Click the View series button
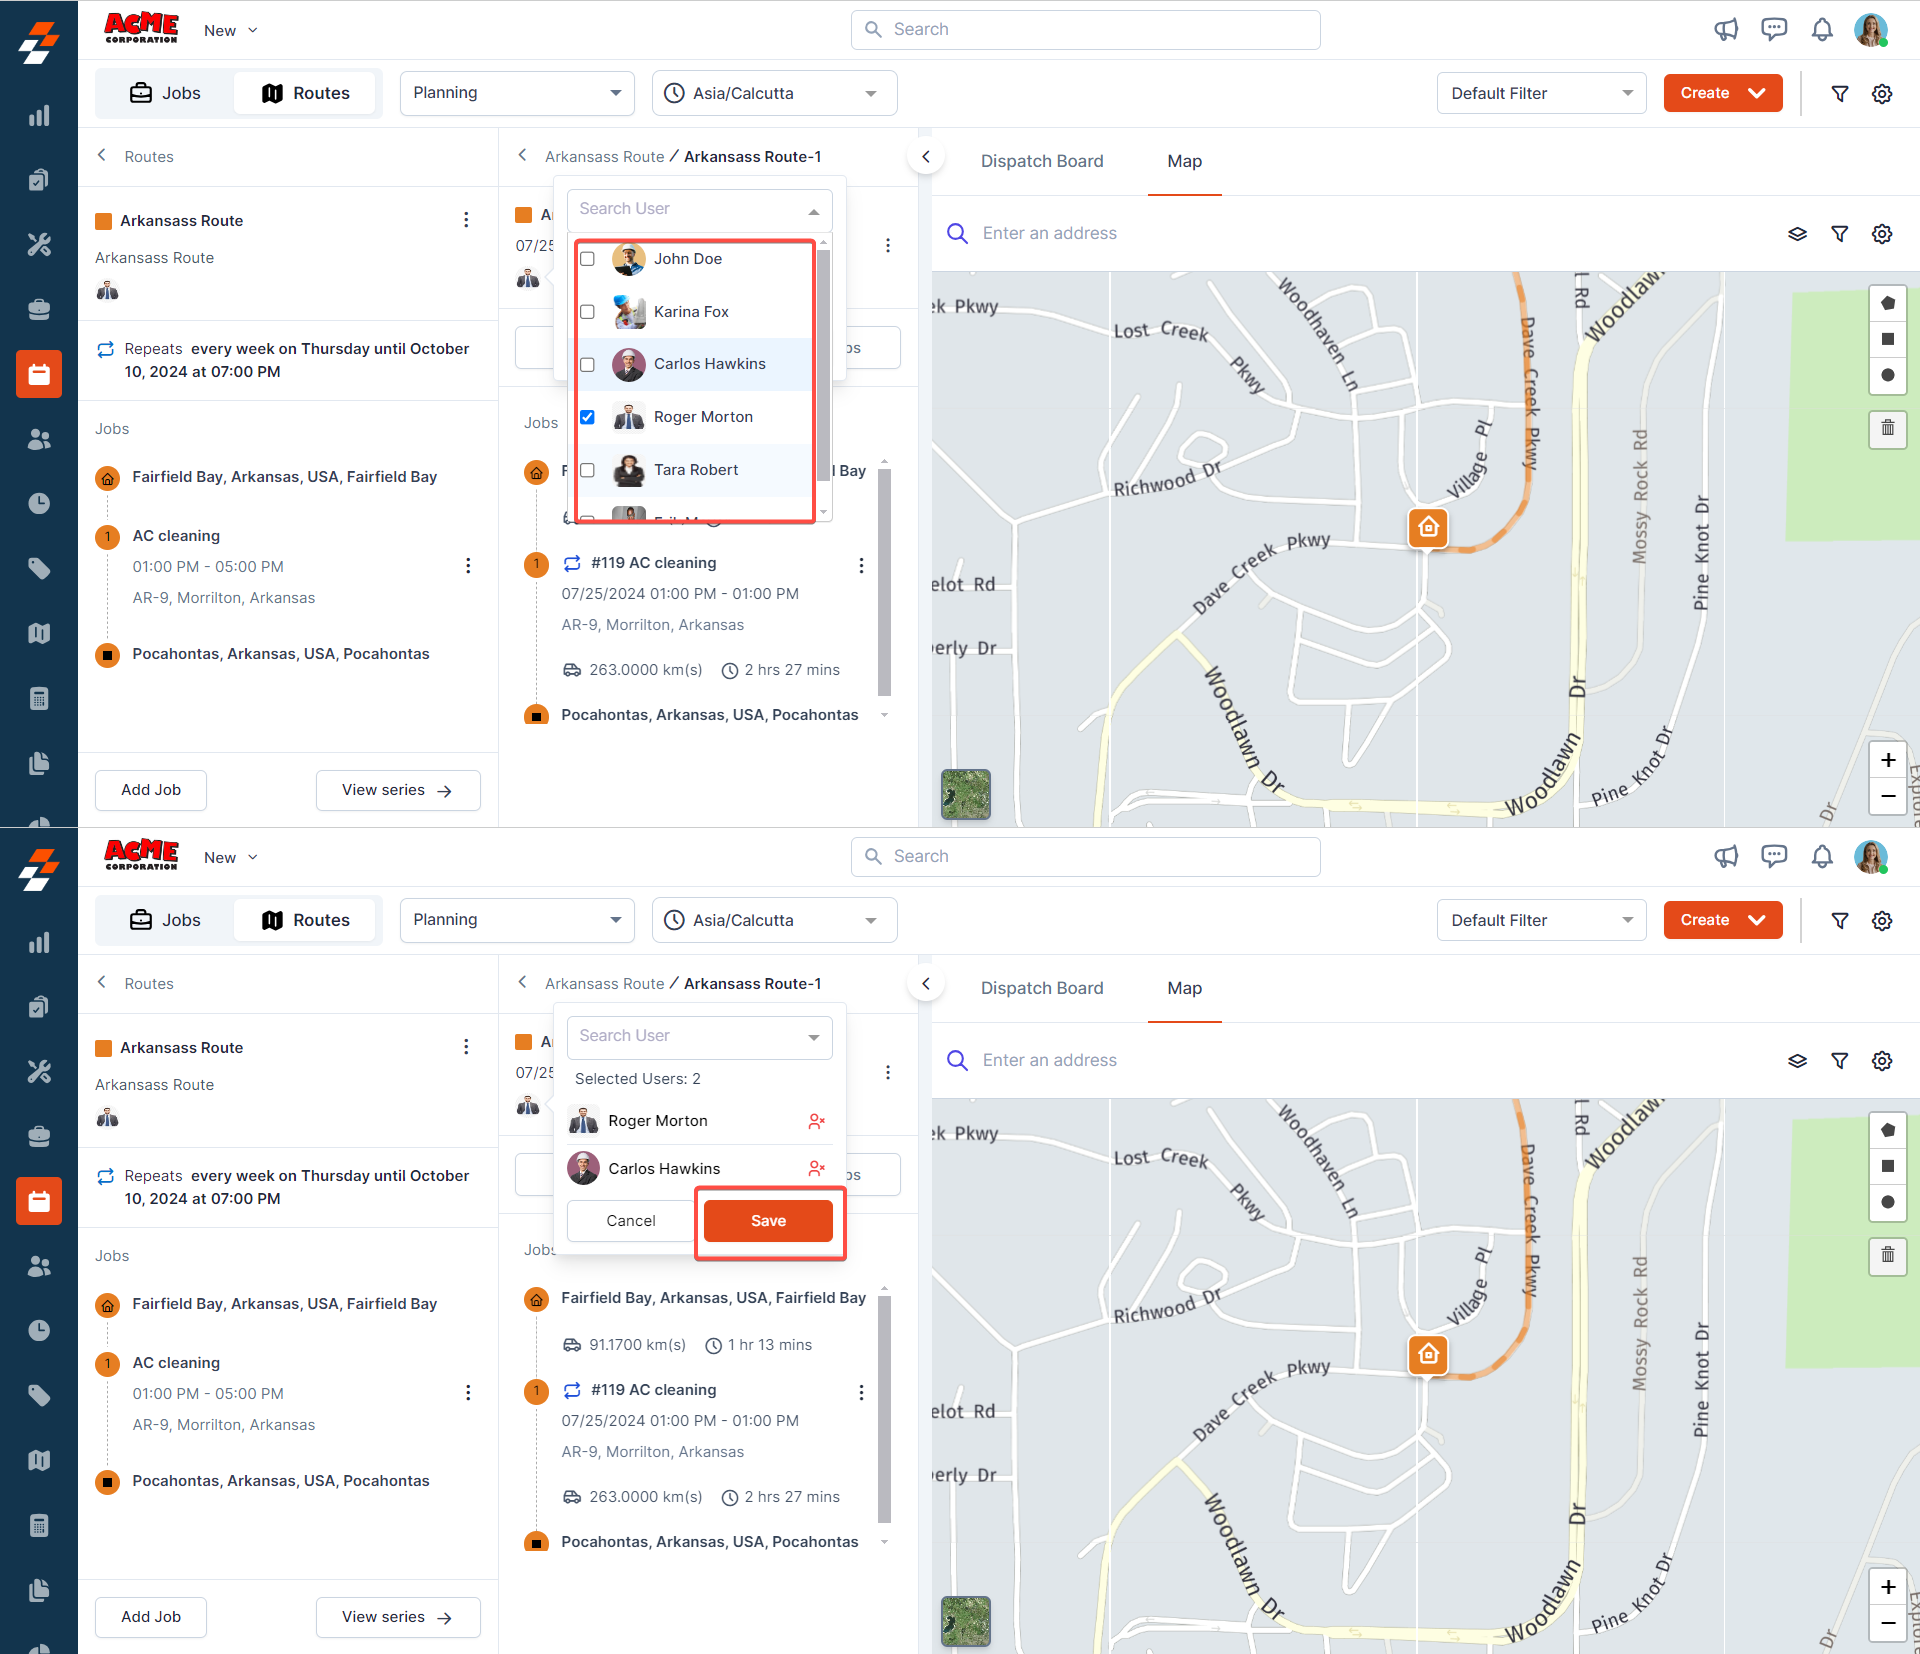Image resolution: width=1920 pixels, height=1654 pixels. coord(397,790)
